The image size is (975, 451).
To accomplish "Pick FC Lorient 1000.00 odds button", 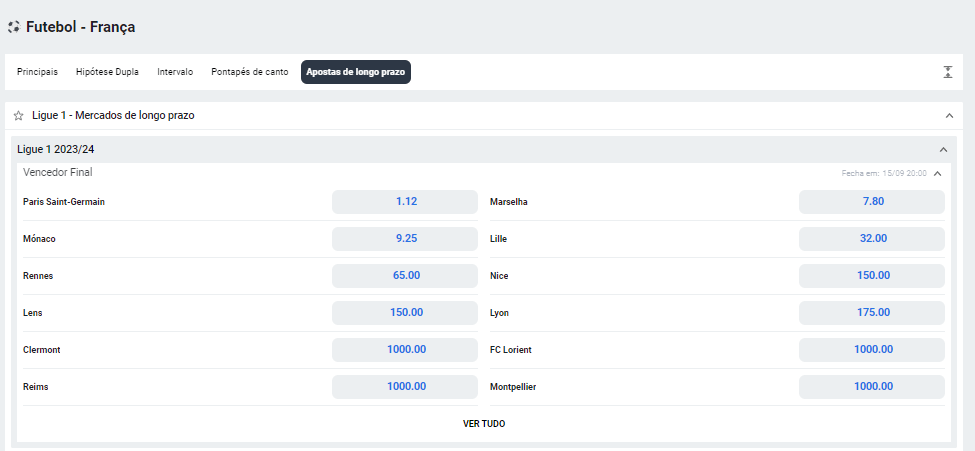I will pos(872,350).
